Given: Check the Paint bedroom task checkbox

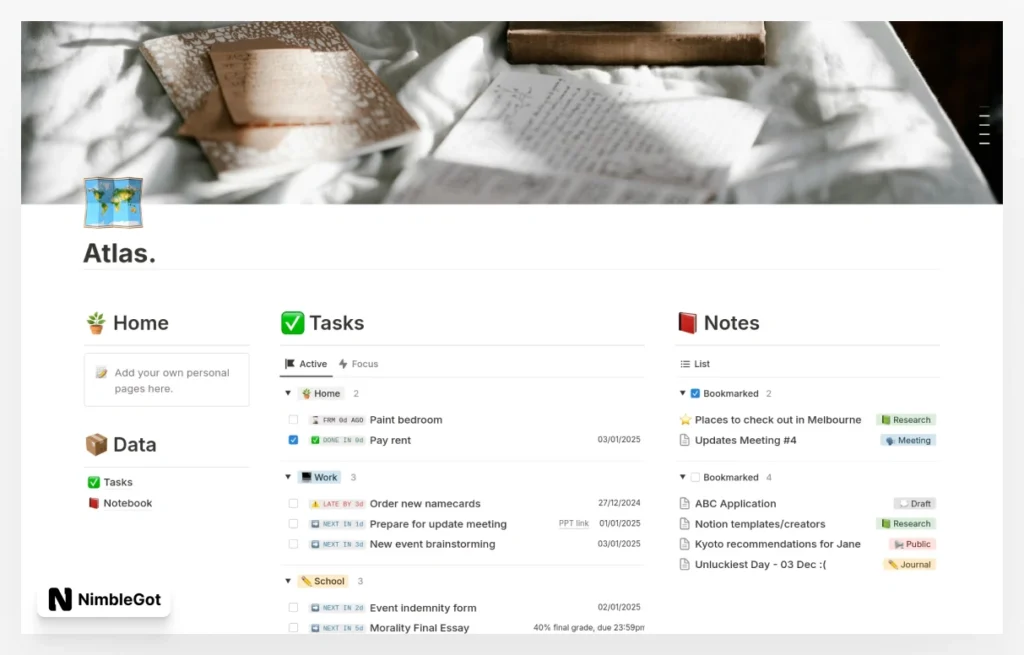Looking at the screenshot, I should pyautogui.click(x=293, y=420).
